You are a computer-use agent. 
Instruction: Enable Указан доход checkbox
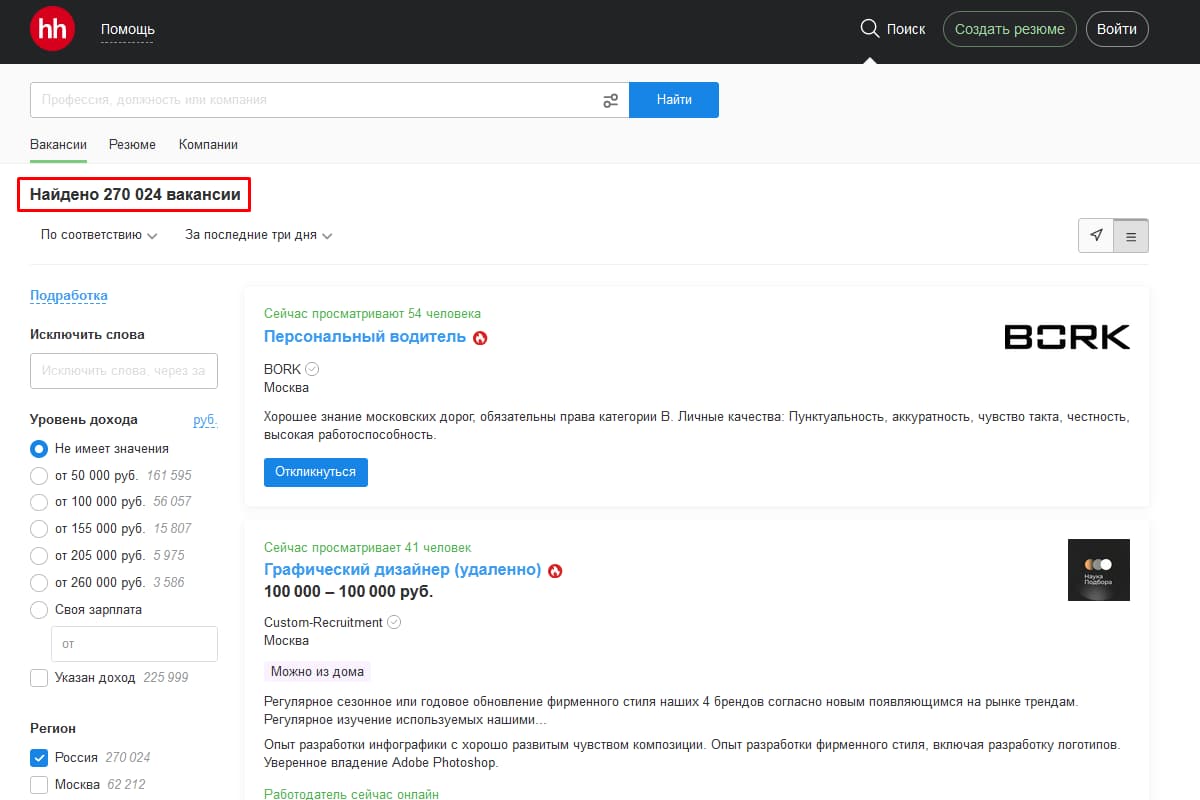click(x=39, y=678)
